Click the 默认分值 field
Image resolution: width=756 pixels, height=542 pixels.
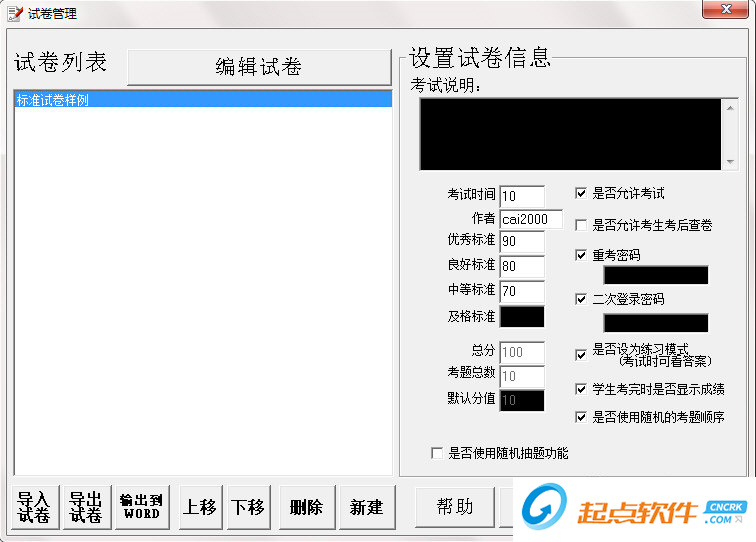pos(522,400)
